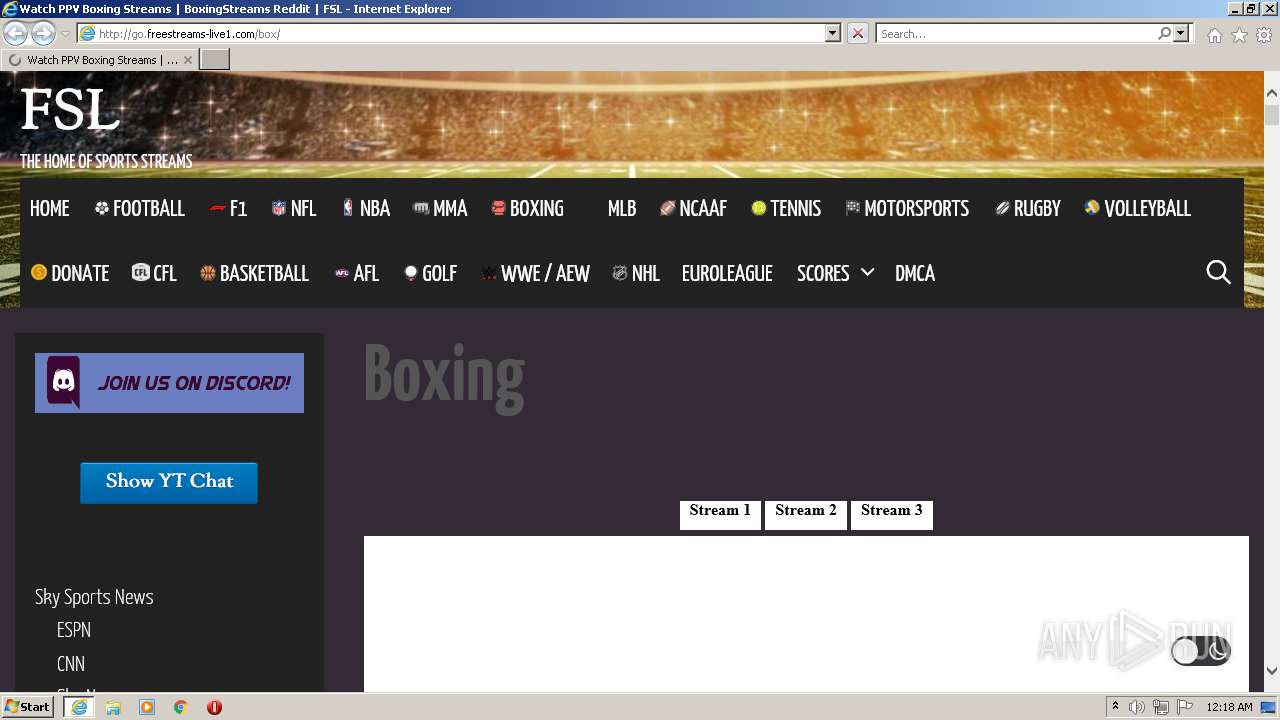Open the WWE / AEW nav item

pos(535,274)
